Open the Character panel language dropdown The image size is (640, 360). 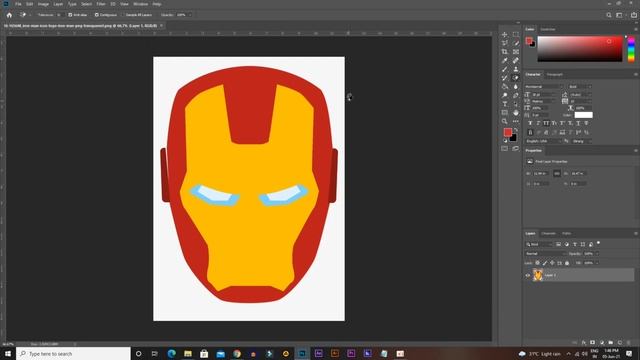coord(543,141)
